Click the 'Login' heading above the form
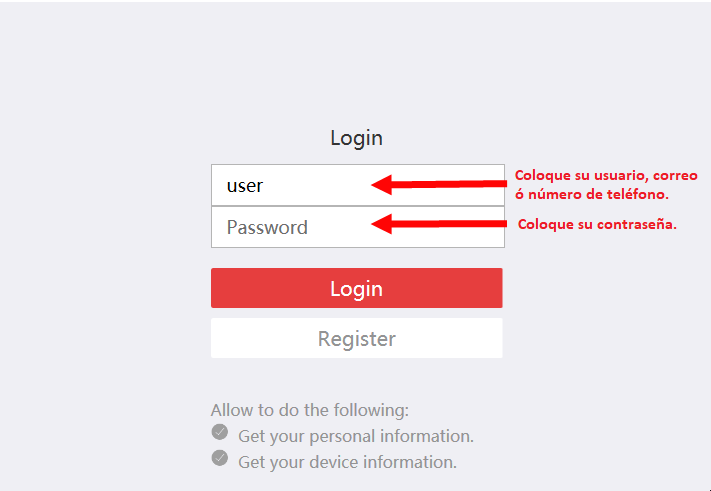This screenshot has width=711, height=491. click(x=356, y=138)
